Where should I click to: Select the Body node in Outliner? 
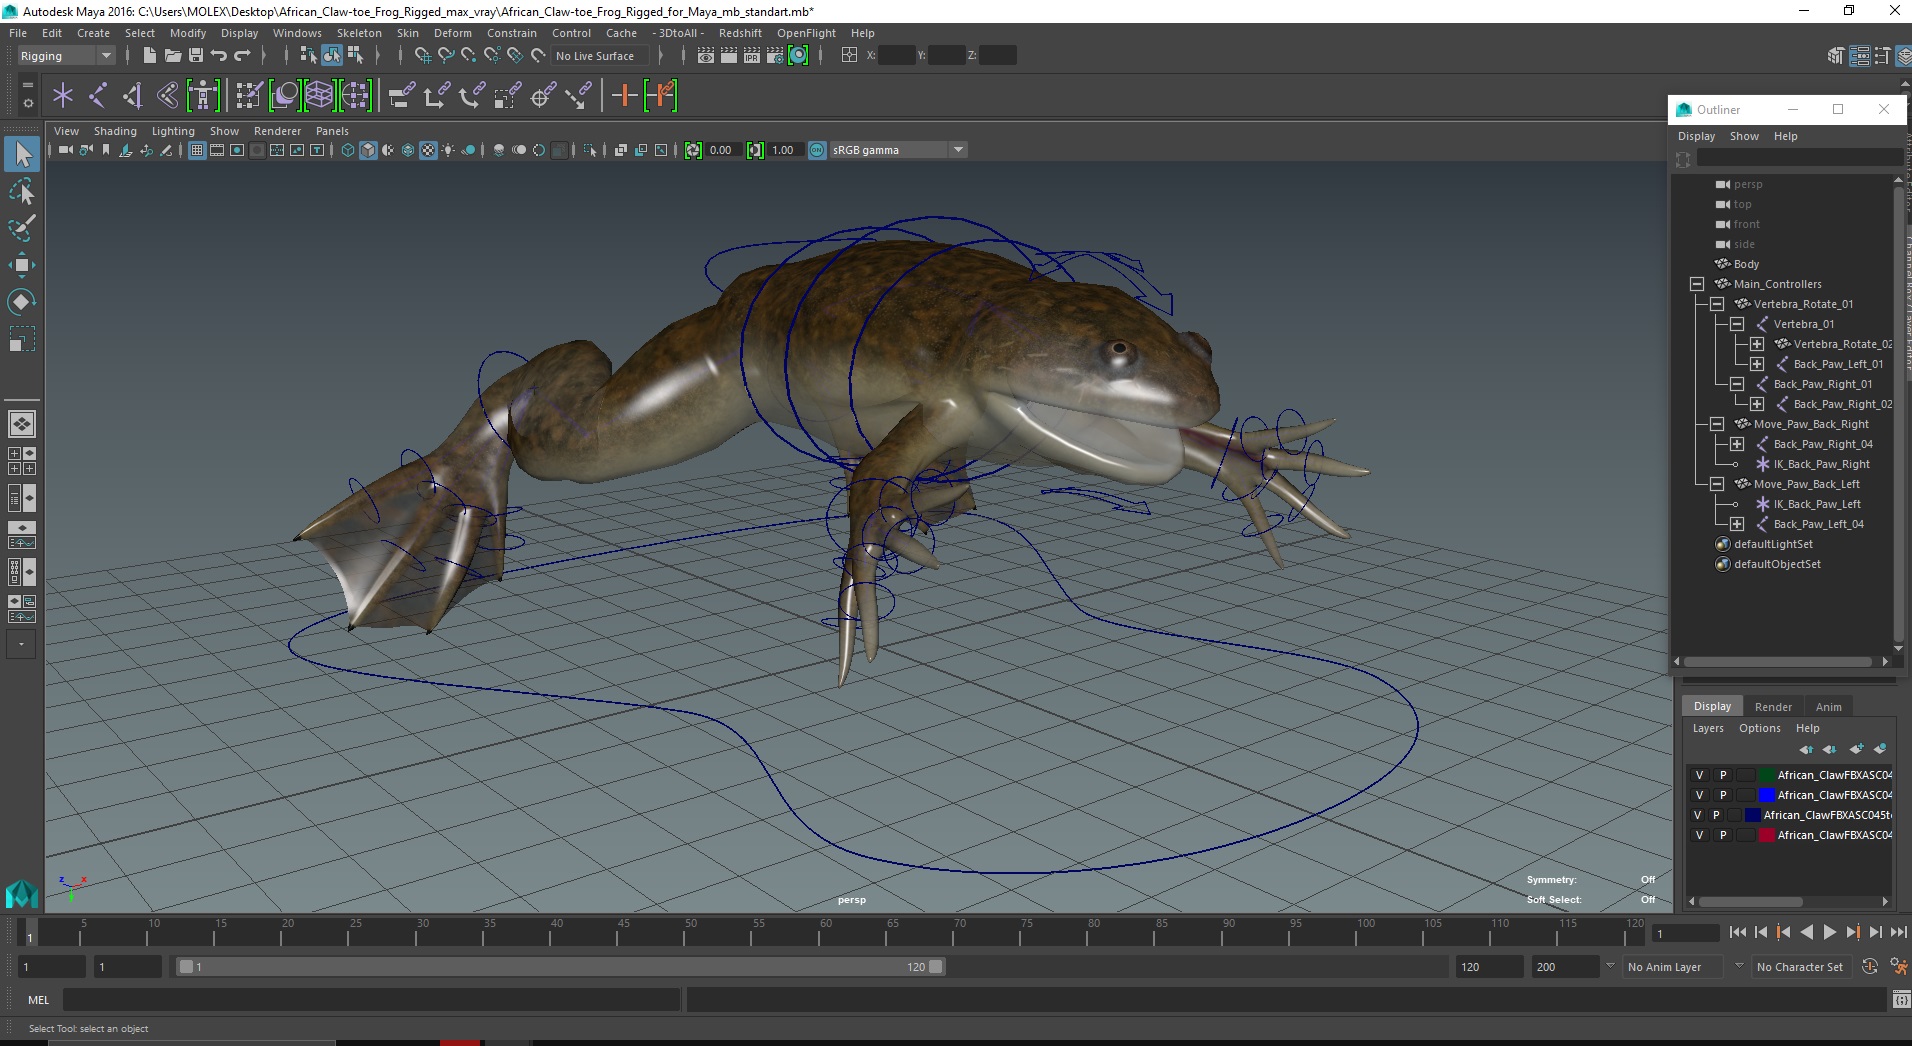(x=1746, y=264)
